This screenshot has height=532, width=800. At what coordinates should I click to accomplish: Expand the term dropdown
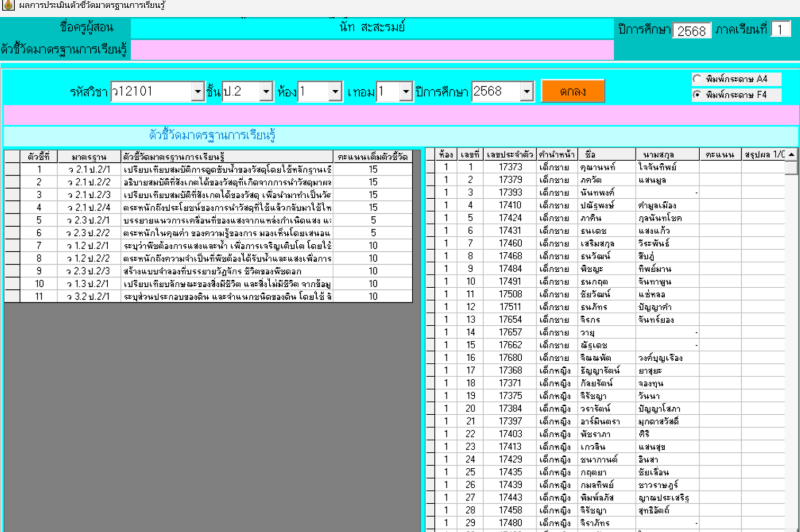coord(404,91)
